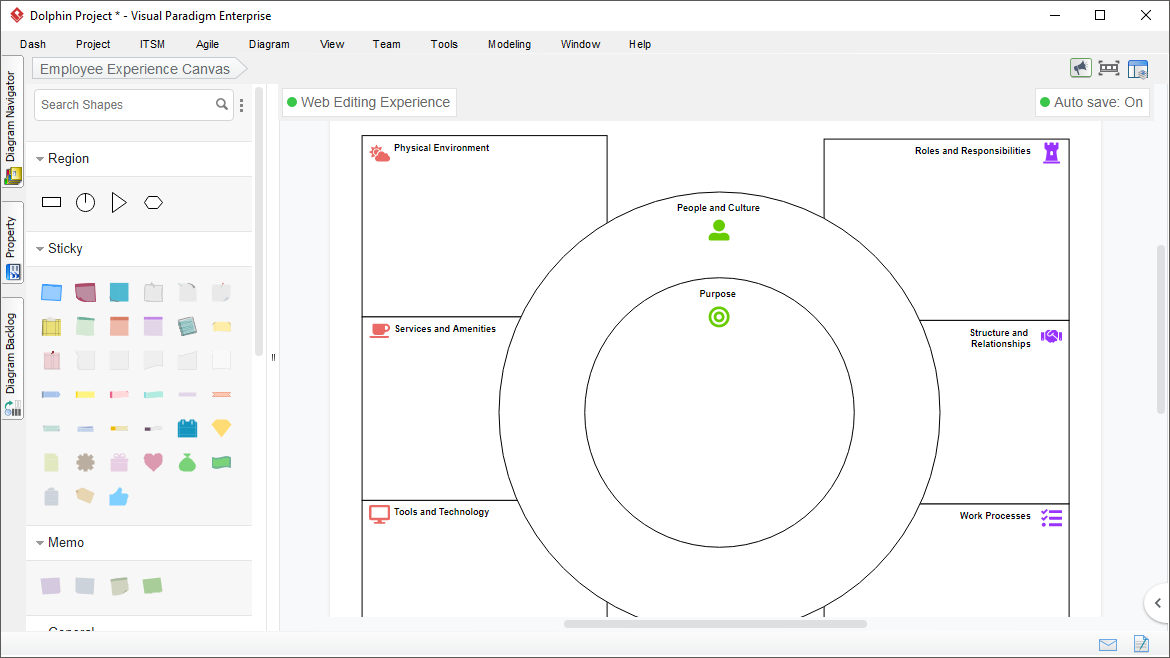Select the circle timer region shape
1170x658 pixels.
[x=86, y=202]
